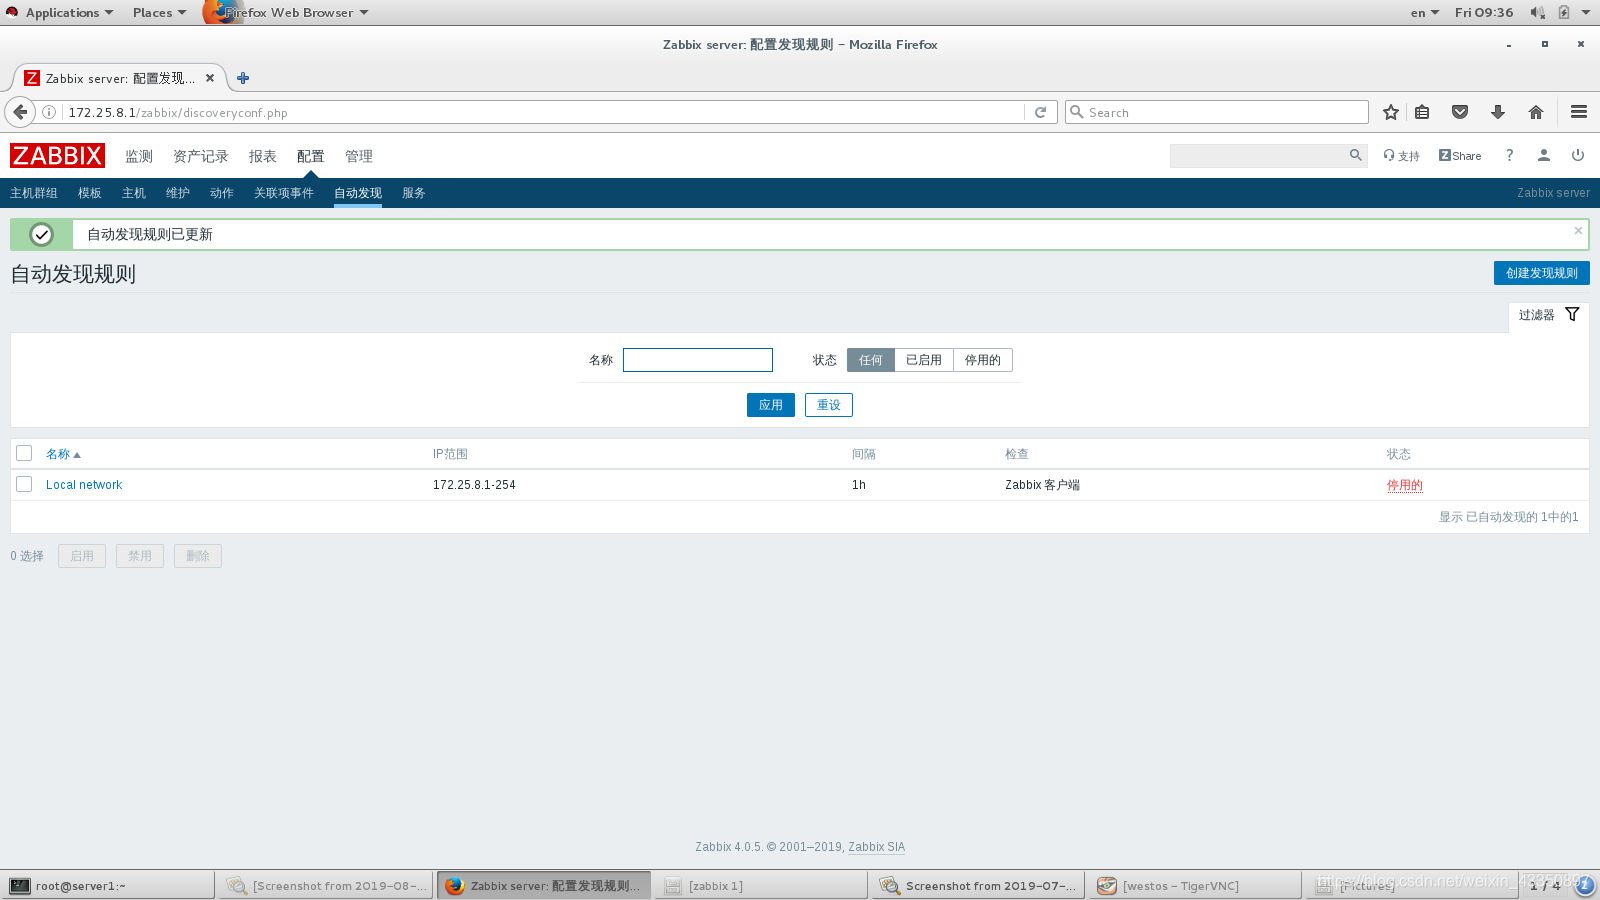The image size is (1600, 900).
Task: Open the 监测 top menu
Action: [139, 156]
